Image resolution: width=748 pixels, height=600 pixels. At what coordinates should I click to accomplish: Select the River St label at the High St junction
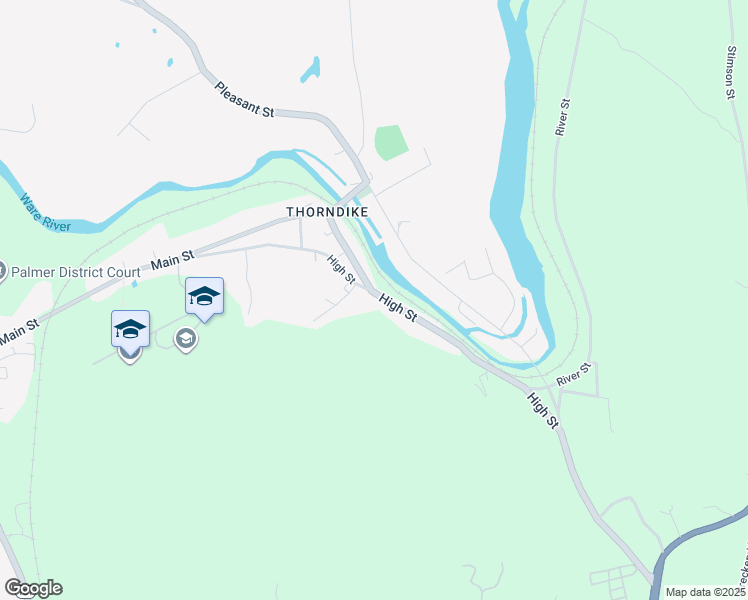pos(574,374)
